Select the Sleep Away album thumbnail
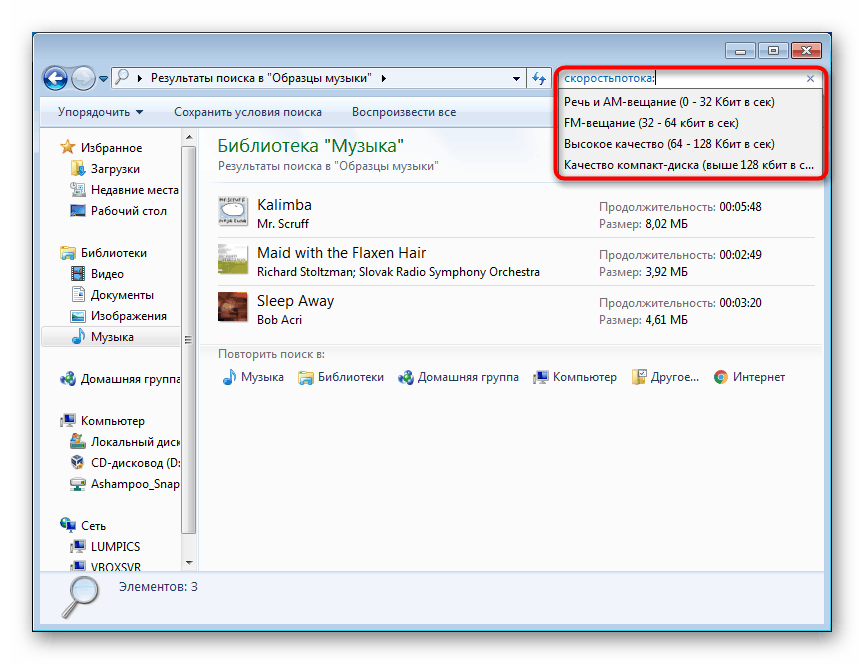This screenshot has width=864, height=664. tap(233, 307)
